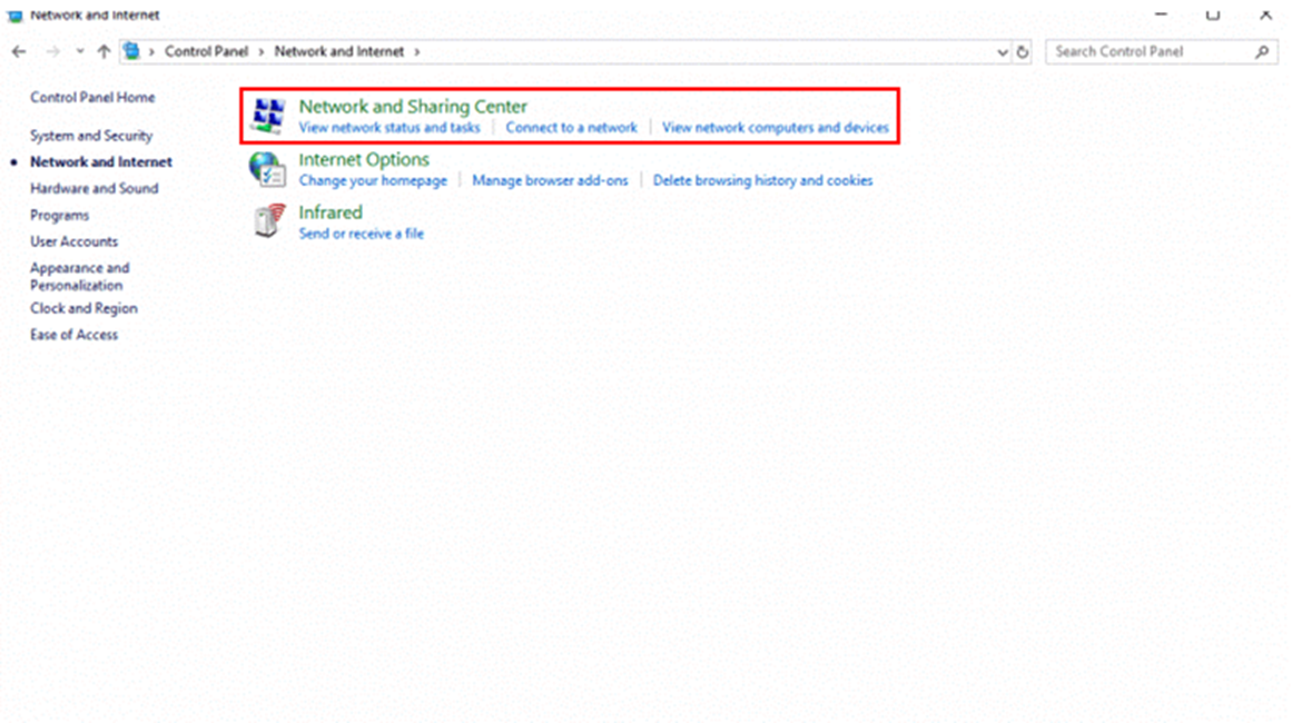Click the Internet Options globe icon
Screen dimensions: 1292x723
(268, 169)
